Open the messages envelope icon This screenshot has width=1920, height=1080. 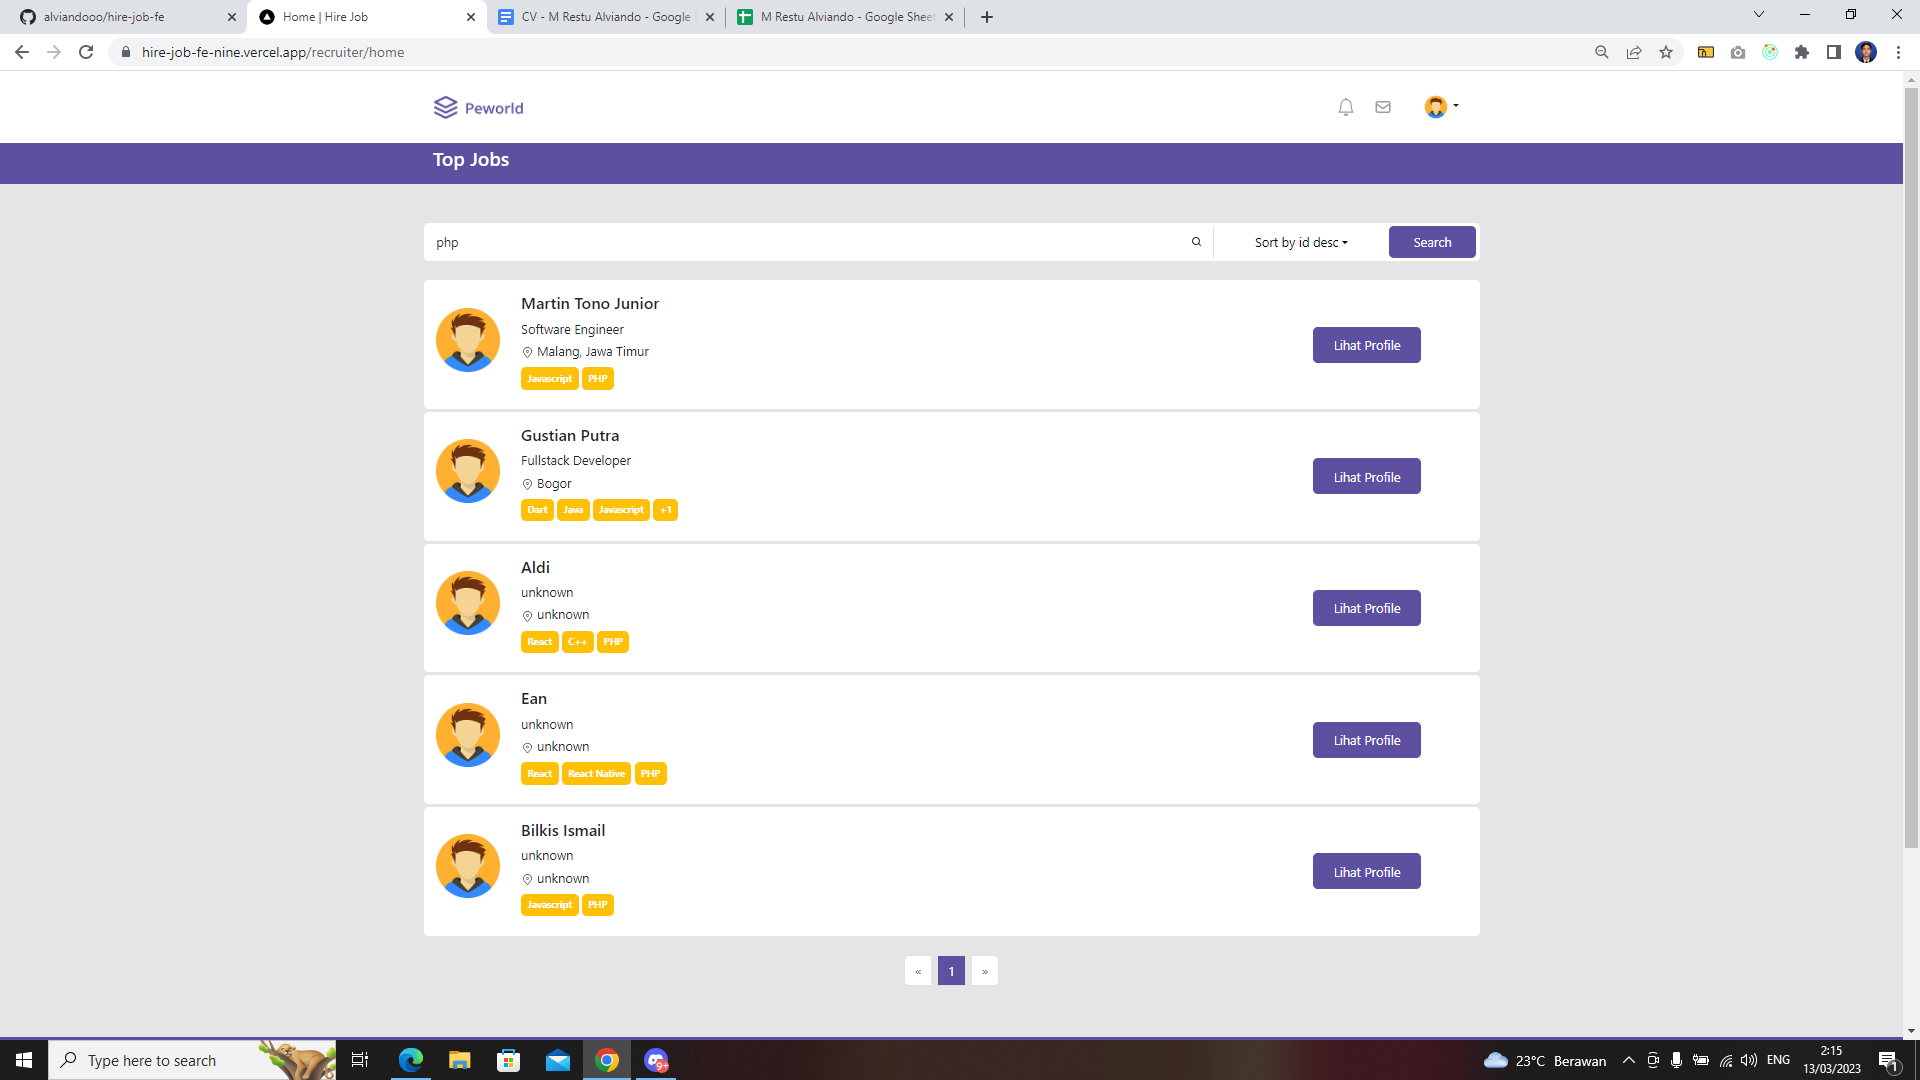point(1383,106)
